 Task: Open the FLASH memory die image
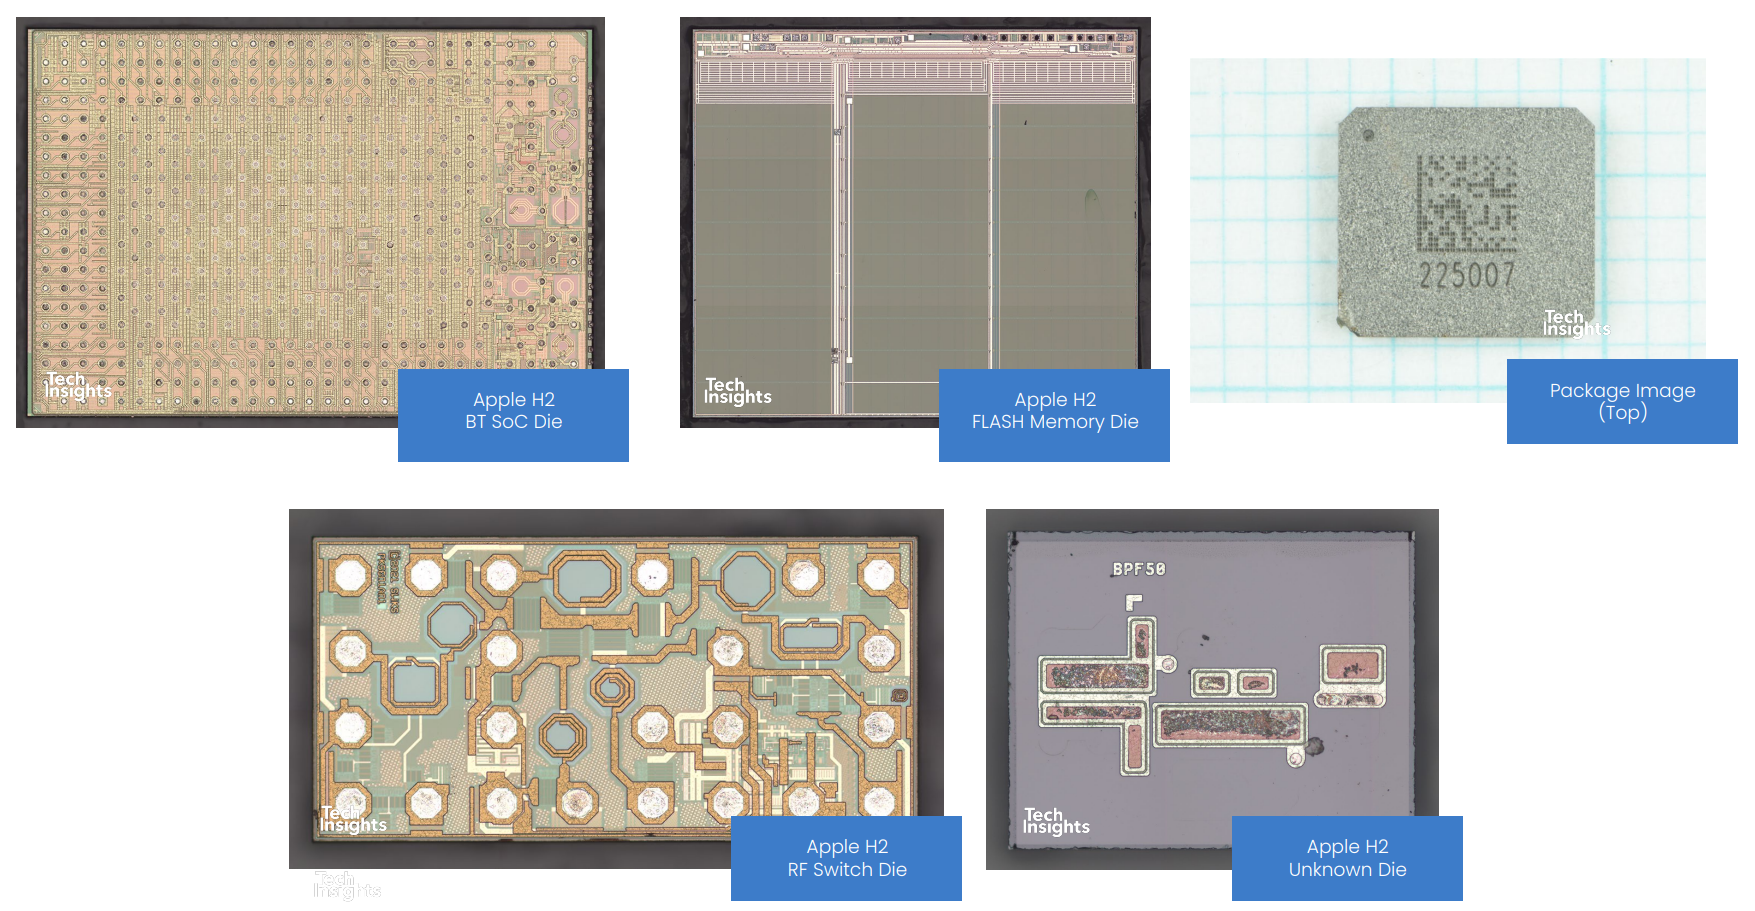[915, 222]
